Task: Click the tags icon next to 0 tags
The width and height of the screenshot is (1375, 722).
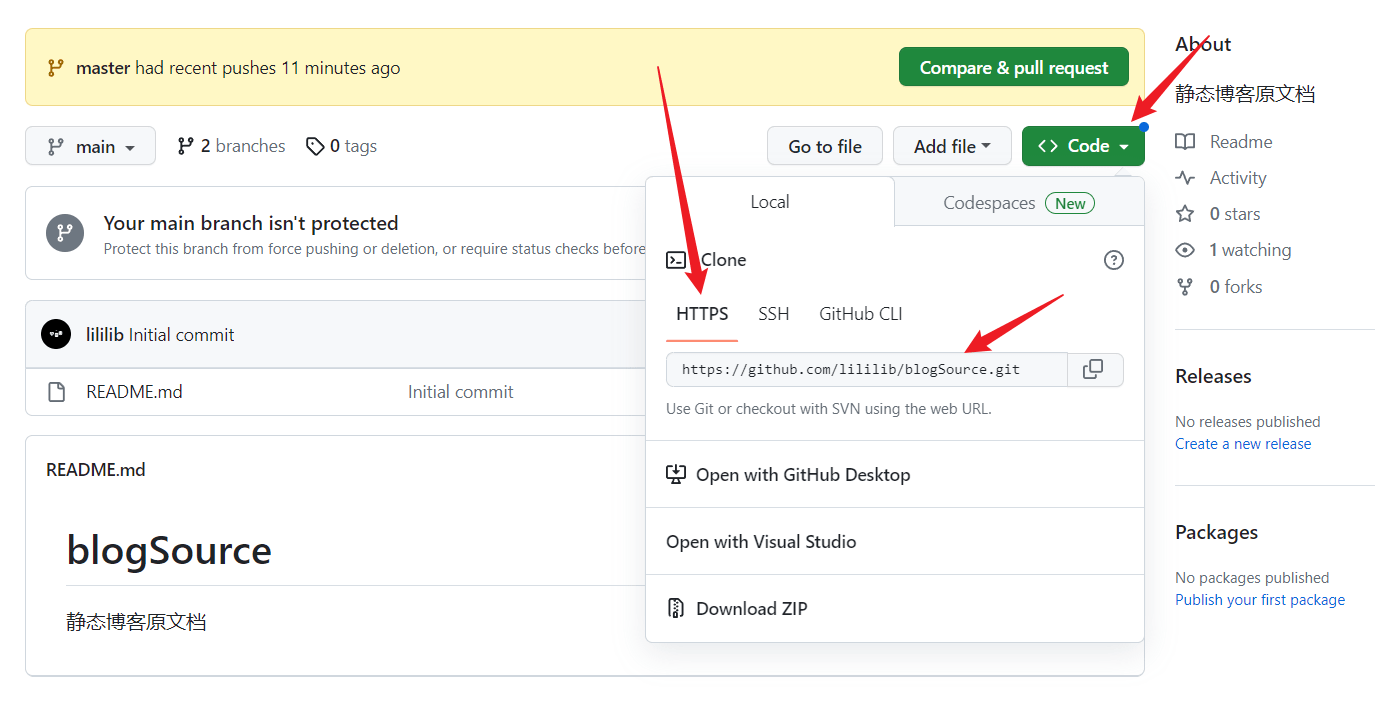Action: click(315, 146)
